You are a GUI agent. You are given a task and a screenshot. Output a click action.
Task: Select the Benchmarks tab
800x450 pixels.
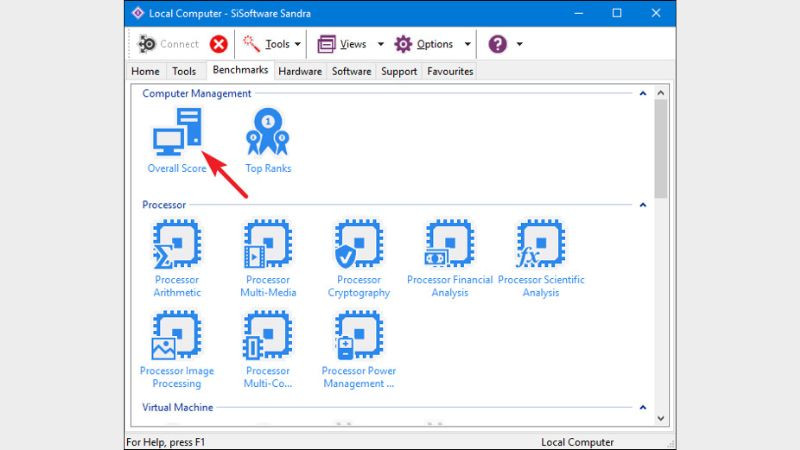pos(240,70)
